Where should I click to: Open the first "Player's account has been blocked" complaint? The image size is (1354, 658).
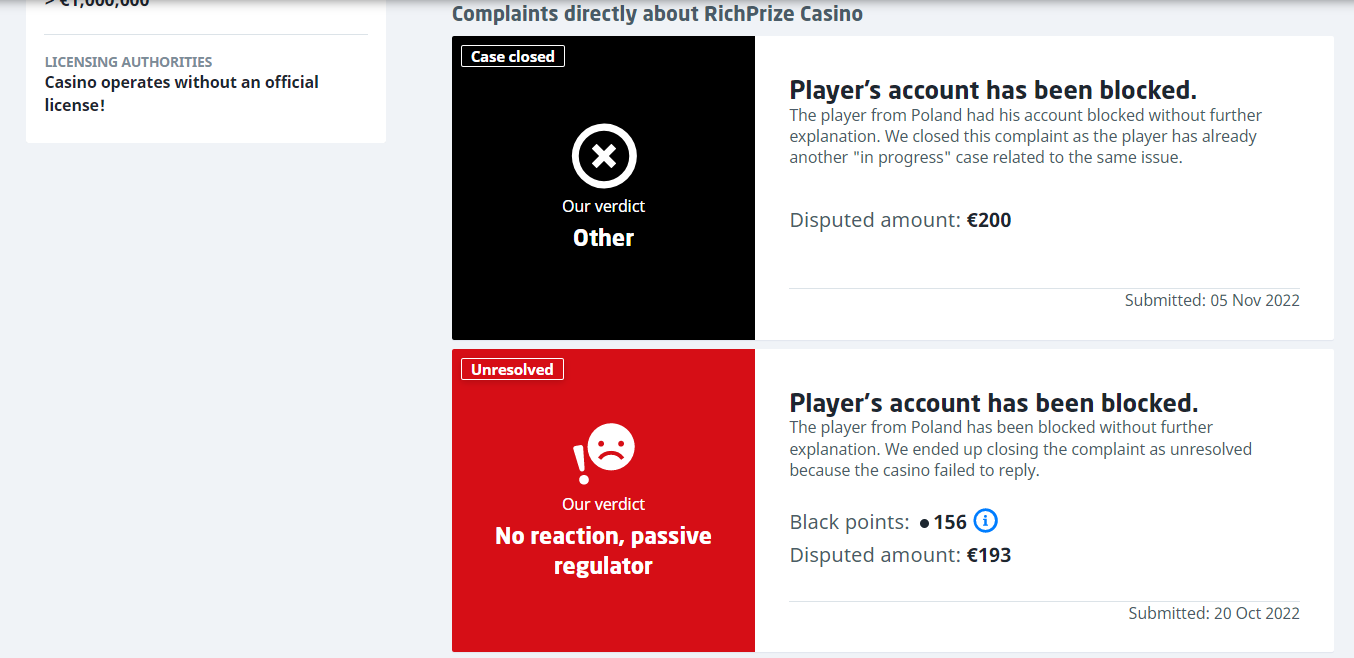[x=993, y=90]
